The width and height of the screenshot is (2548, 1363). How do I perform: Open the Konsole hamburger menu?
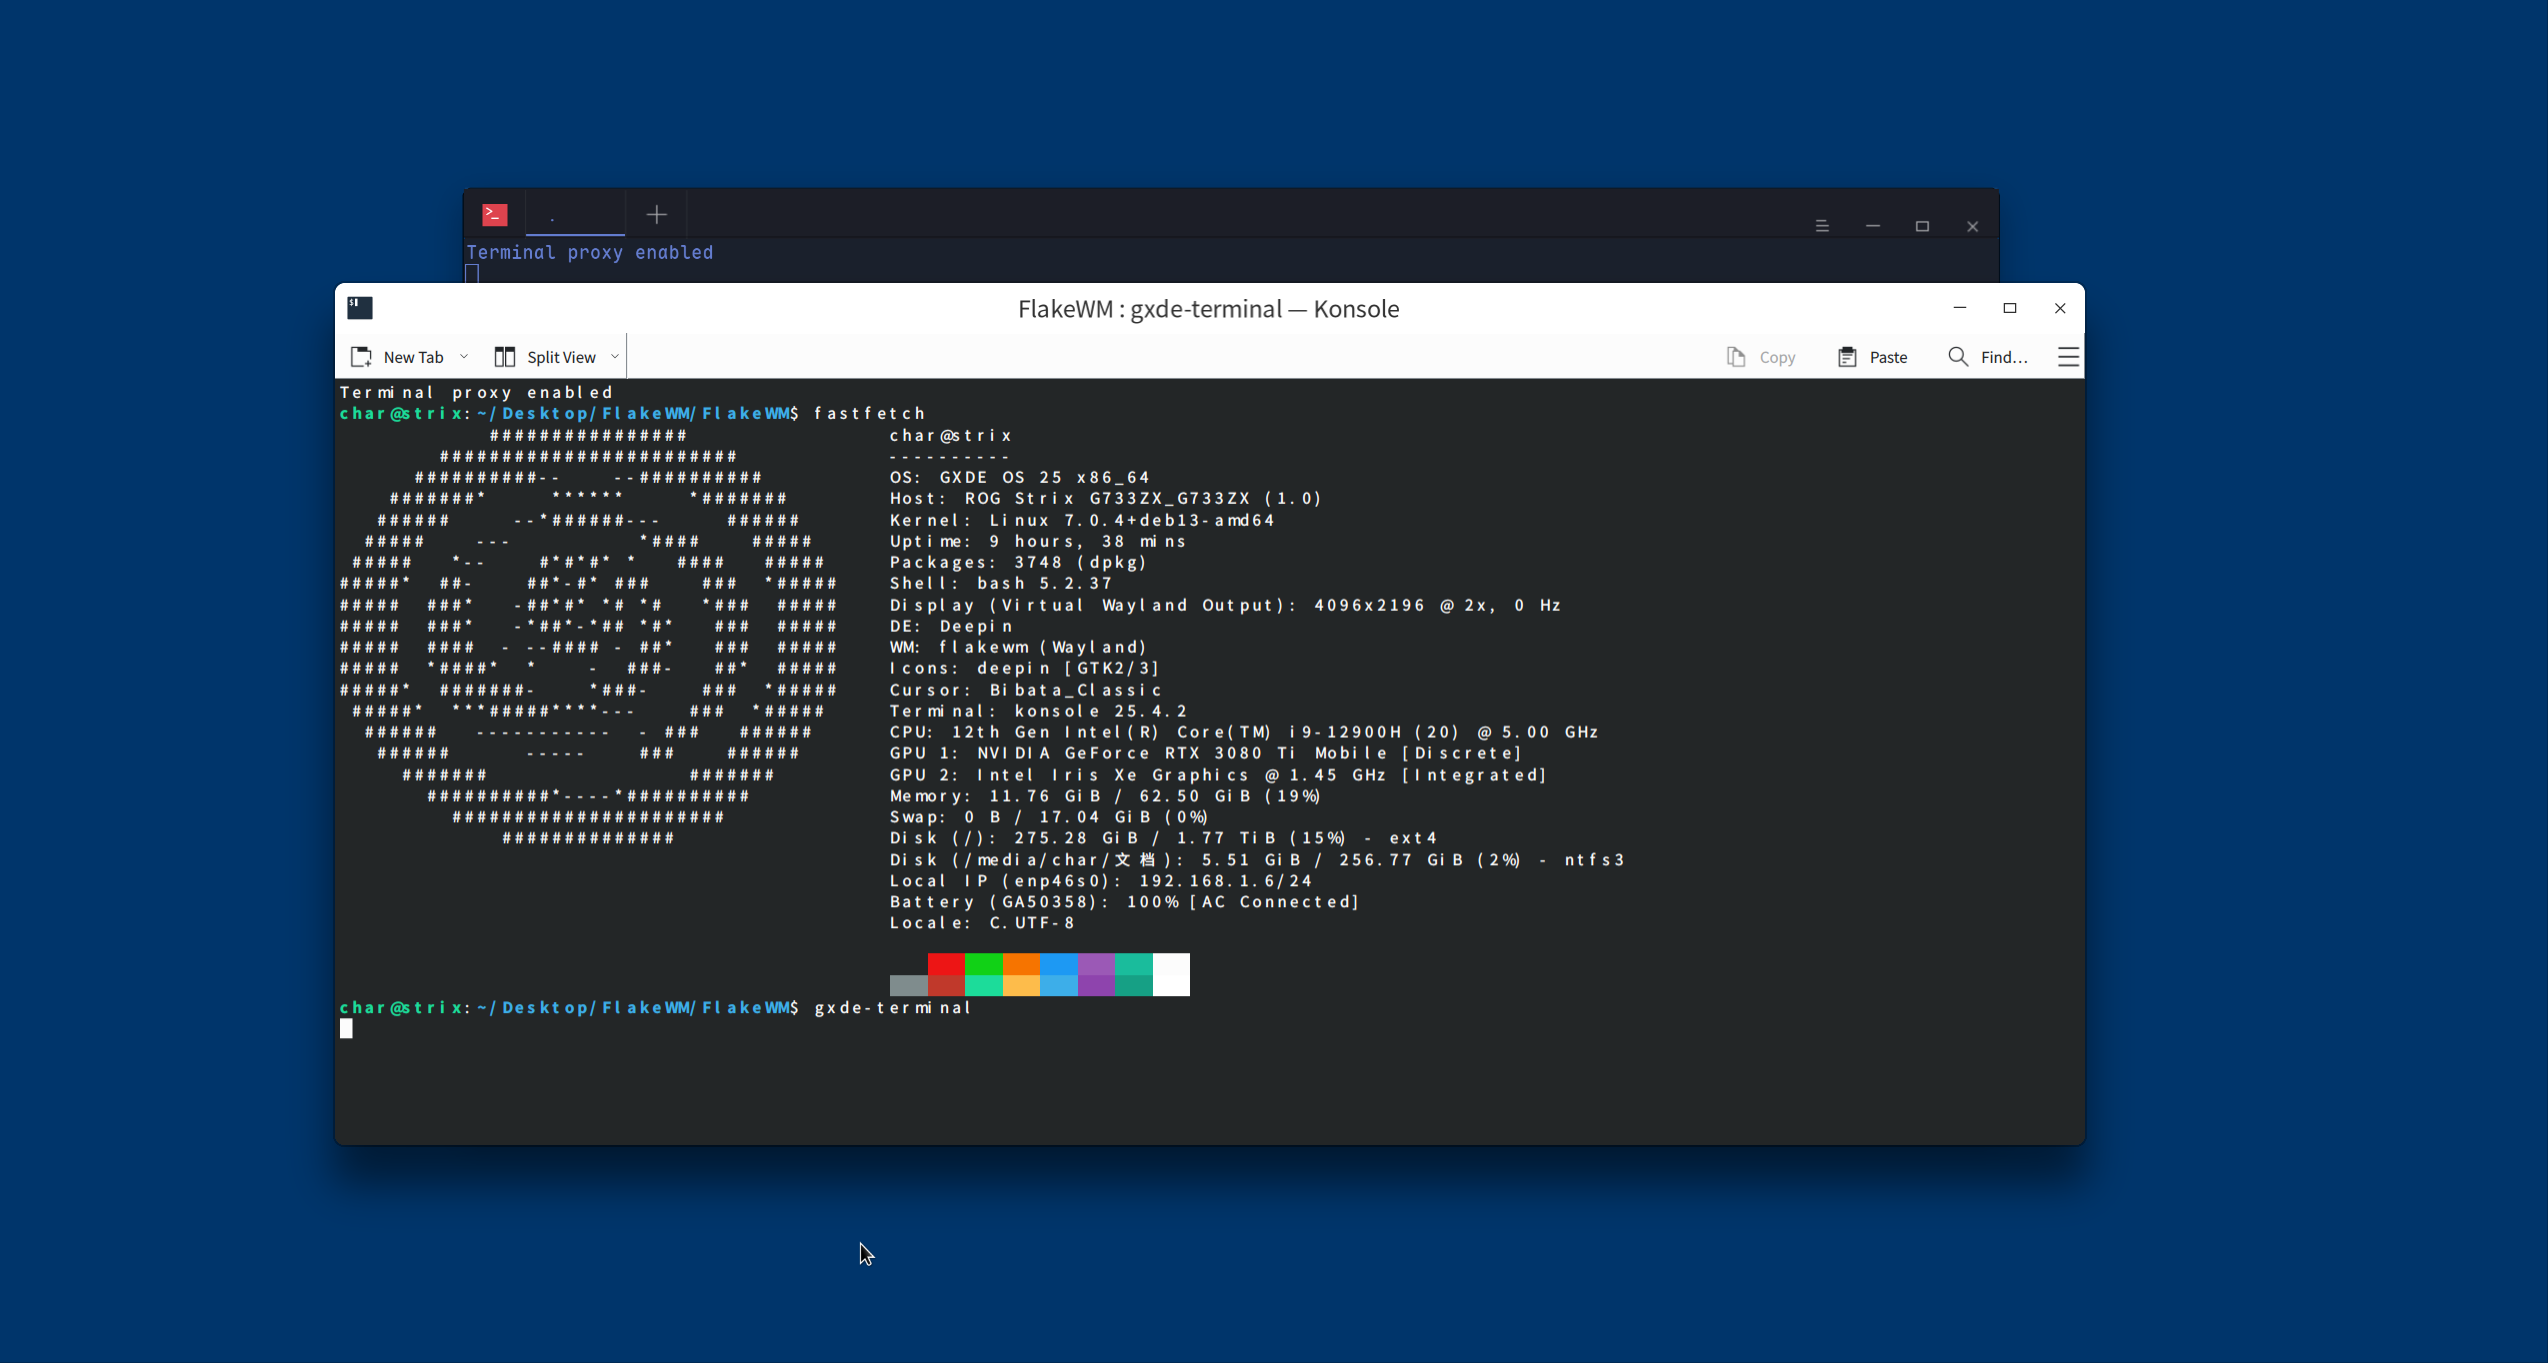(2068, 357)
